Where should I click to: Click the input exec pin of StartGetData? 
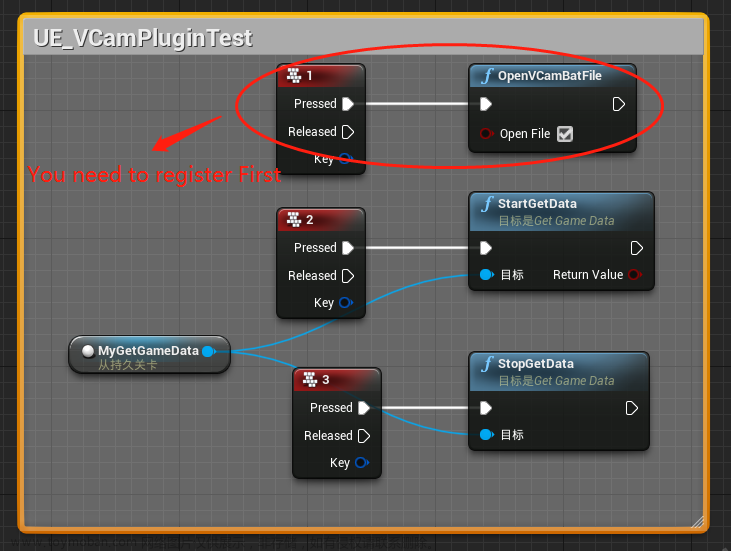pyautogui.click(x=486, y=248)
